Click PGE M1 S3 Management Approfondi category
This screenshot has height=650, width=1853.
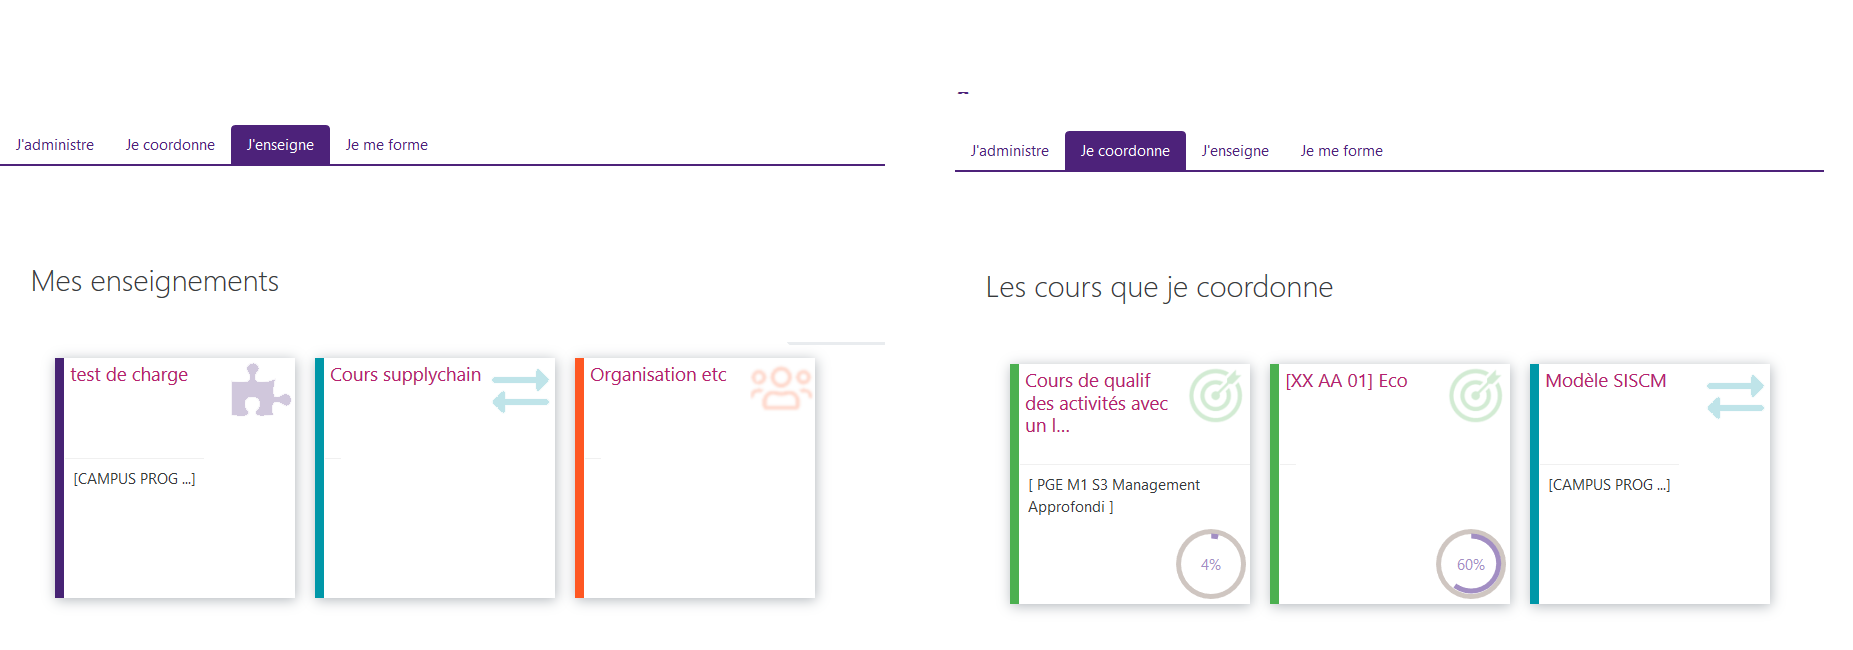[1113, 495]
